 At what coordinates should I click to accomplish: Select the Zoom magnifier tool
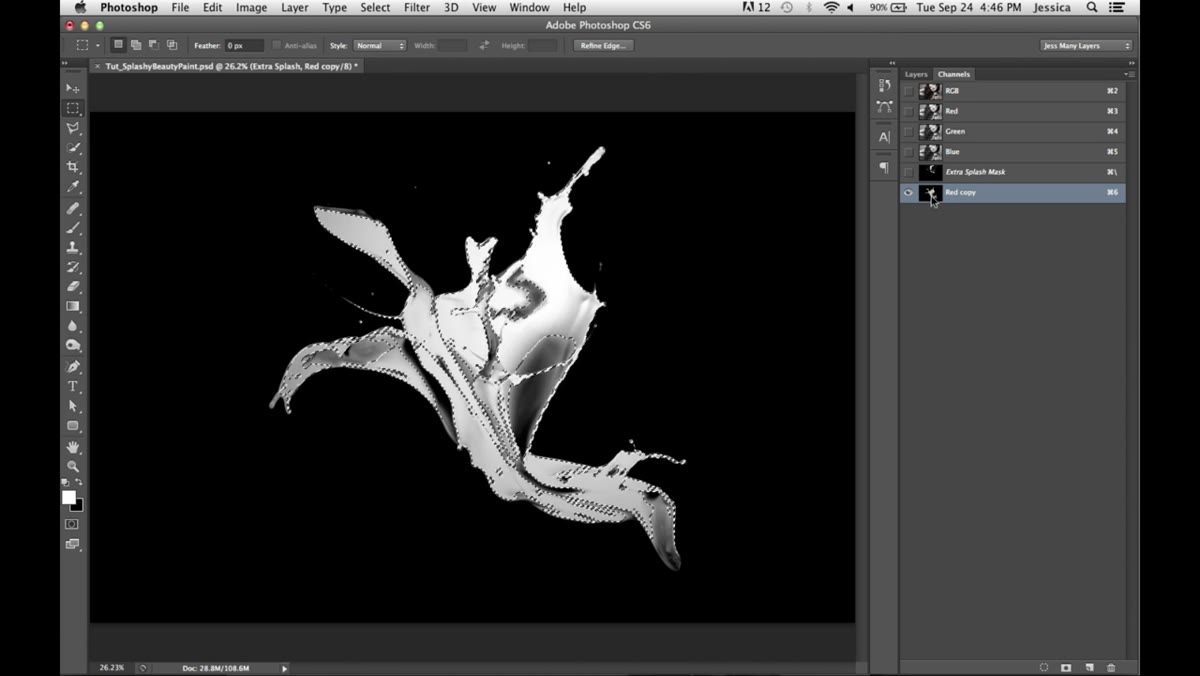coord(73,466)
